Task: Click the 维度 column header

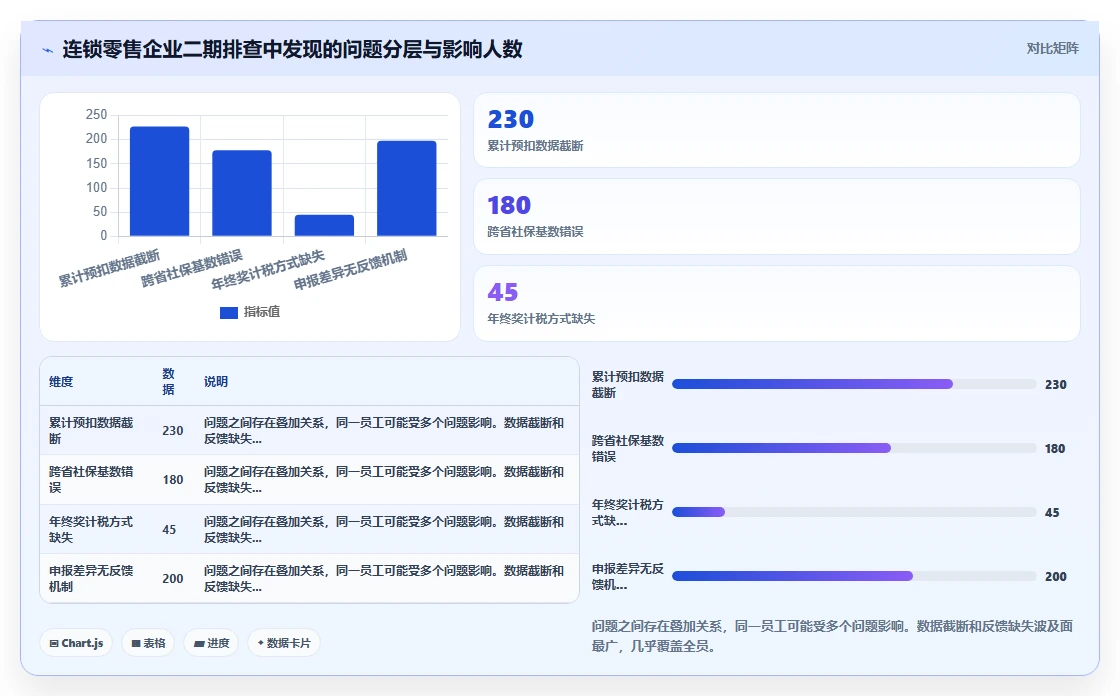Action: pos(61,382)
